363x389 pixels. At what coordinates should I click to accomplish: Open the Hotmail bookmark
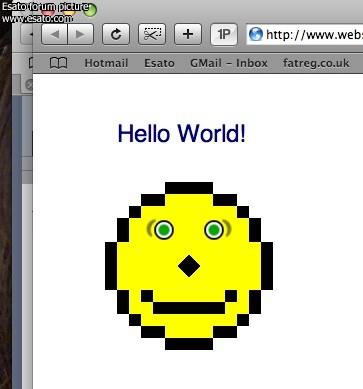coord(106,63)
